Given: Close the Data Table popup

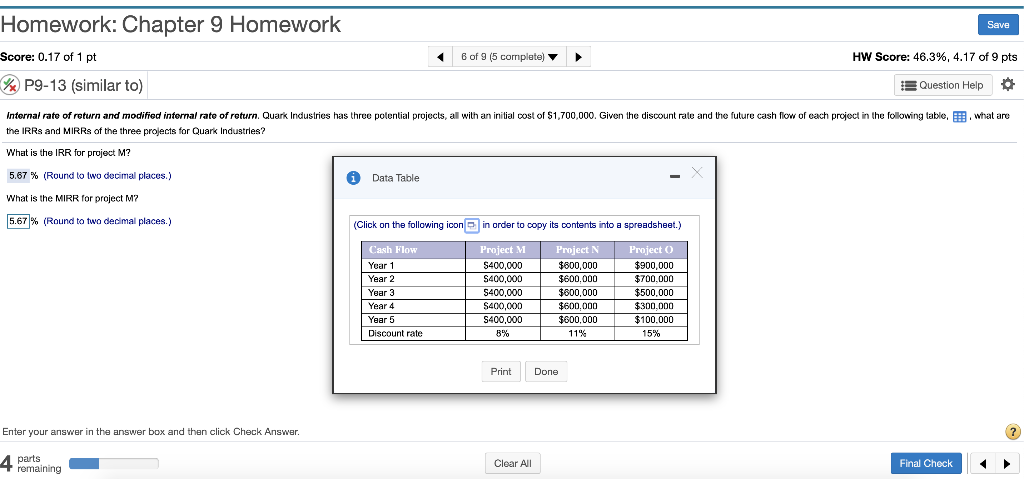Looking at the screenshot, I should [x=697, y=173].
